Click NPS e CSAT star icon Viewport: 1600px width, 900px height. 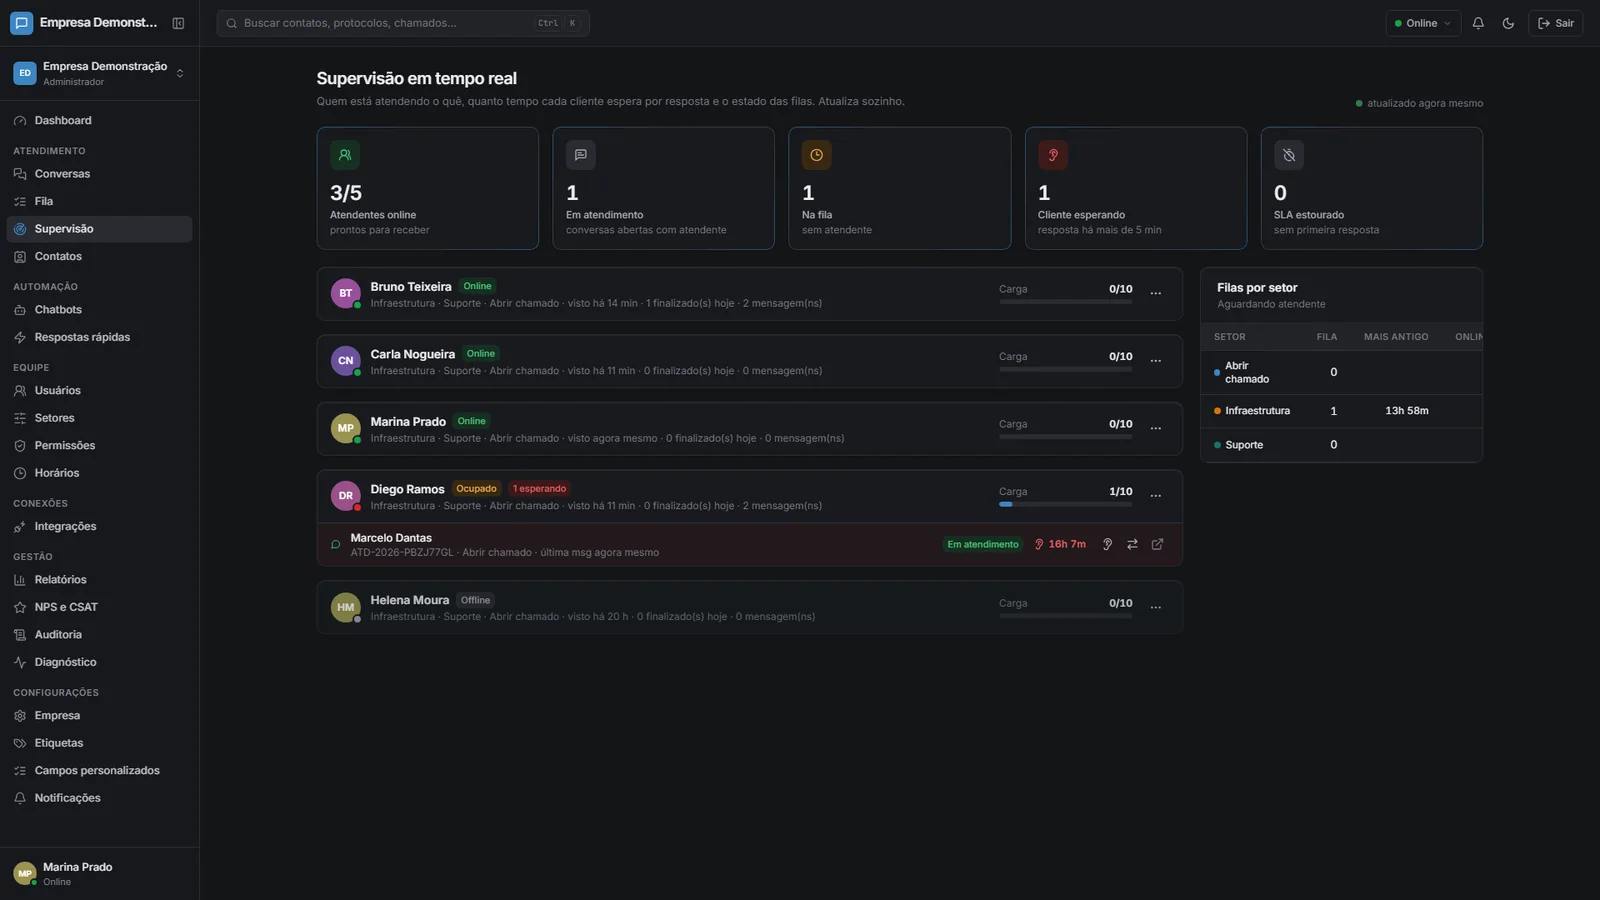click(x=20, y=607)
